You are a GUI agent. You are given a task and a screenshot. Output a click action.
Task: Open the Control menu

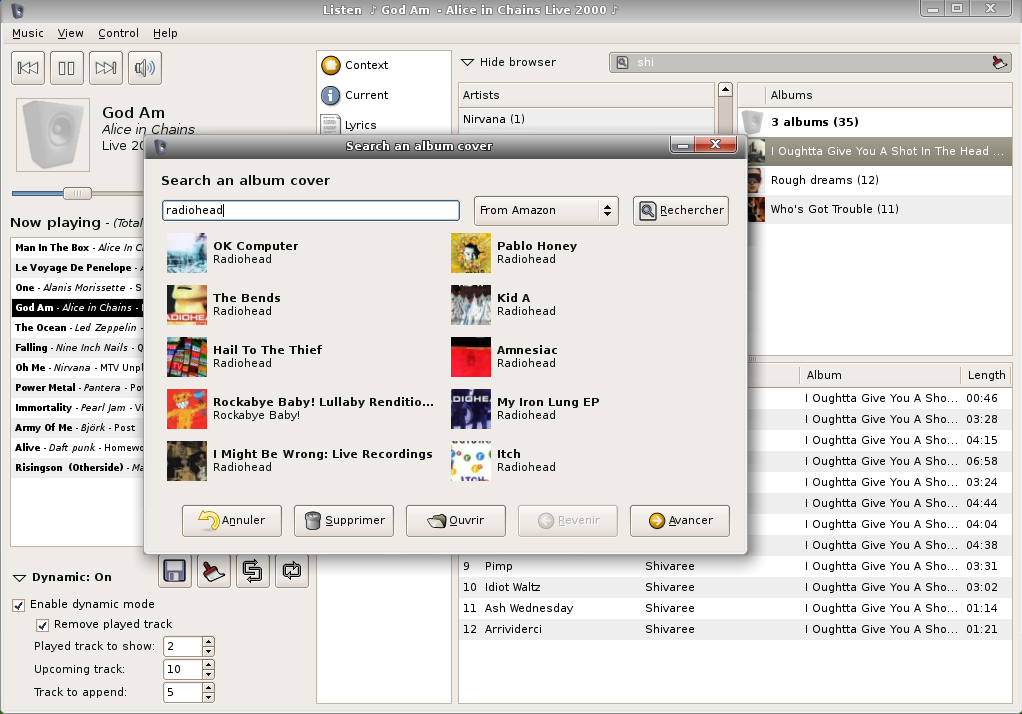pos(119,33)
